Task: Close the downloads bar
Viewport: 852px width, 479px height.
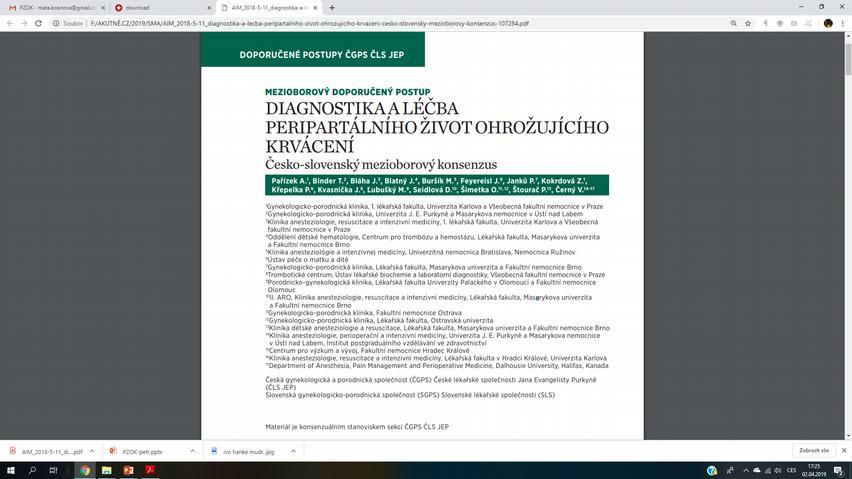Action: [844, 450]
